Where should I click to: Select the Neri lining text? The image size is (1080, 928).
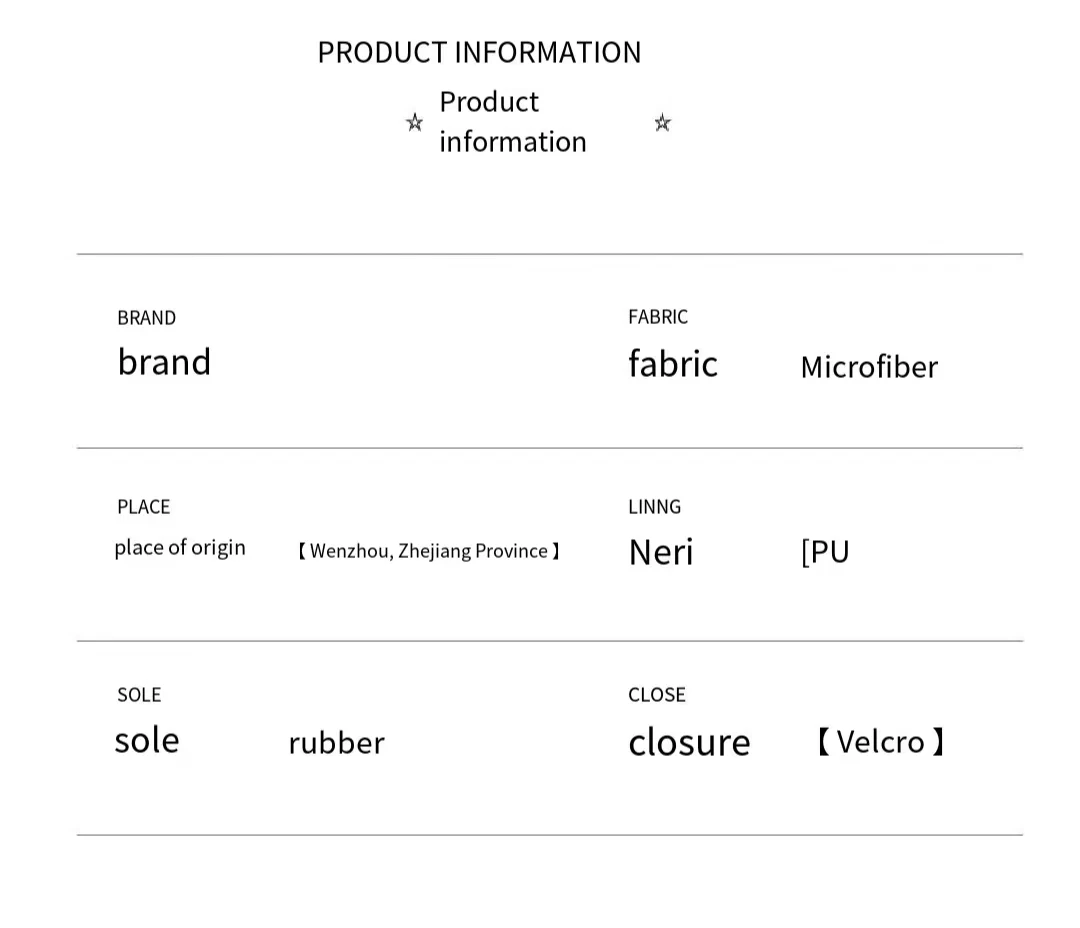click(660, 552)
